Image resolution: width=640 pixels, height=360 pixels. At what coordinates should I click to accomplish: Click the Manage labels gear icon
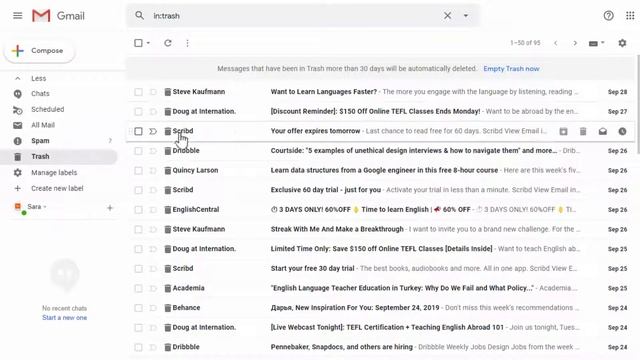(x=18, y=173)
